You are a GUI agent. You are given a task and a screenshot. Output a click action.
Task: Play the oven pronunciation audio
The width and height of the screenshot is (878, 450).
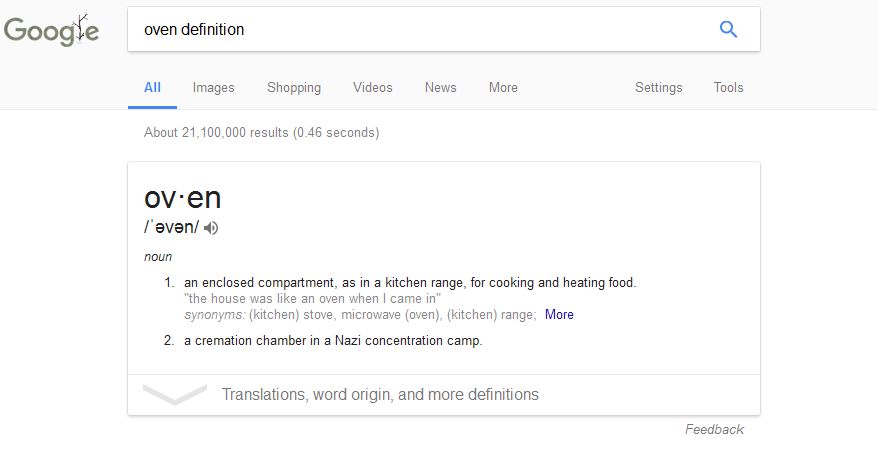[x=211, y=228]
